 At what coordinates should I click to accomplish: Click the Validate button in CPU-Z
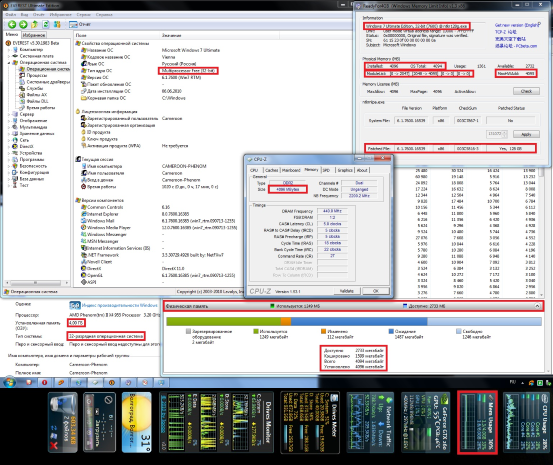point(347,291)
